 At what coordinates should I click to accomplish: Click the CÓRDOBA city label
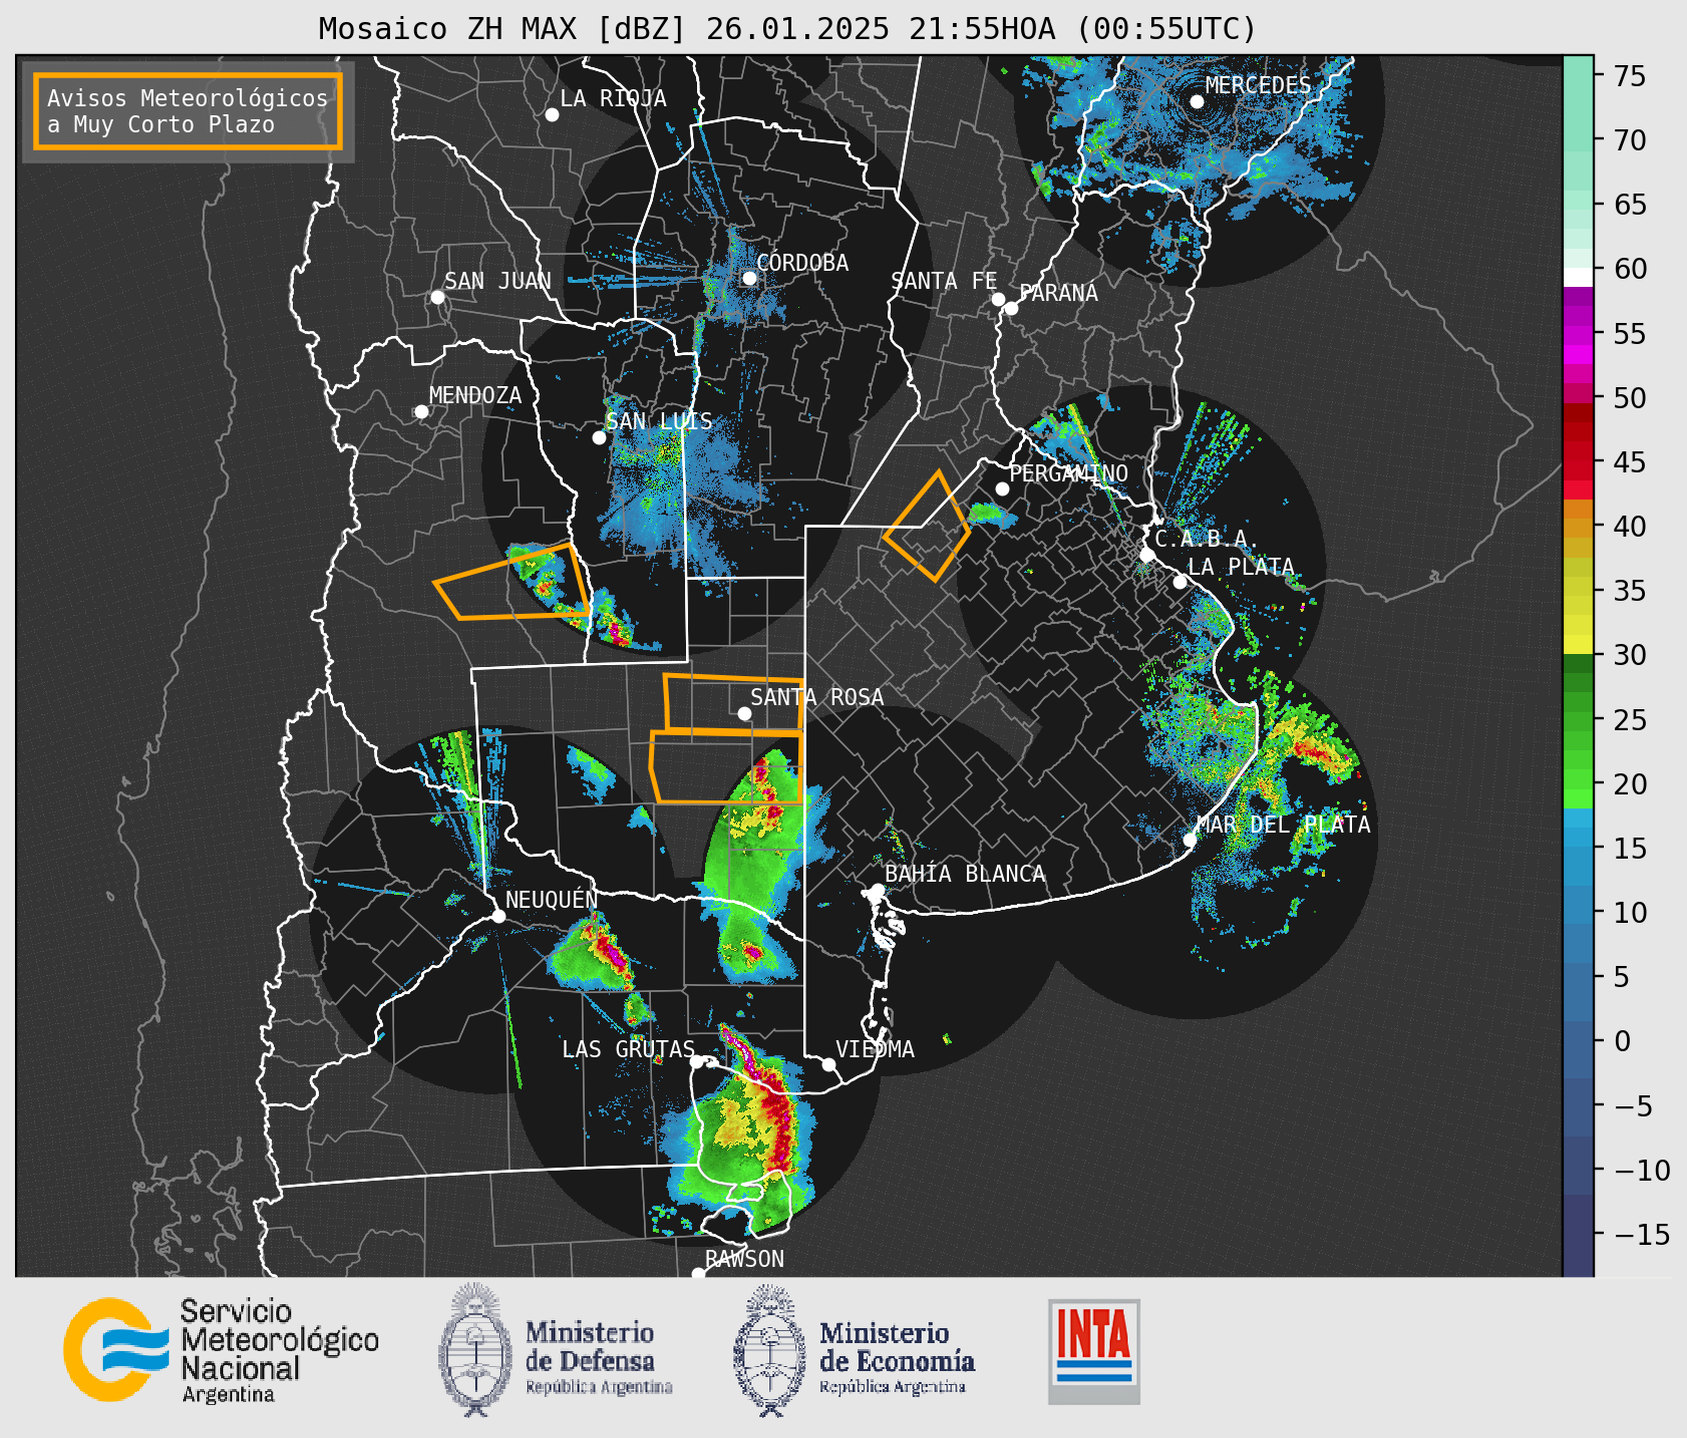[802, 263]
